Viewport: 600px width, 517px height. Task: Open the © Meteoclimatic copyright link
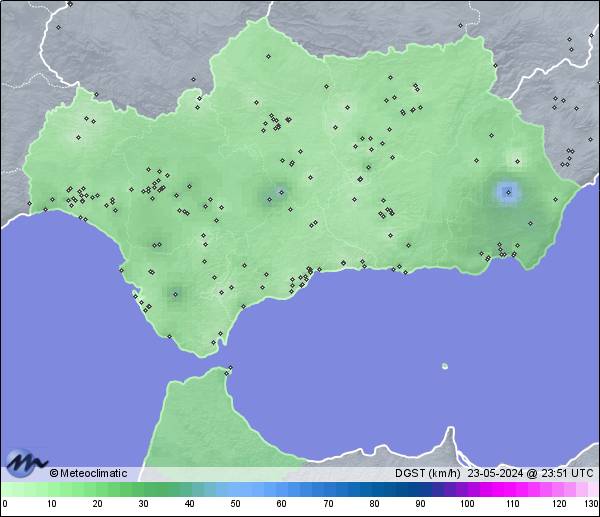click(88, 473)
